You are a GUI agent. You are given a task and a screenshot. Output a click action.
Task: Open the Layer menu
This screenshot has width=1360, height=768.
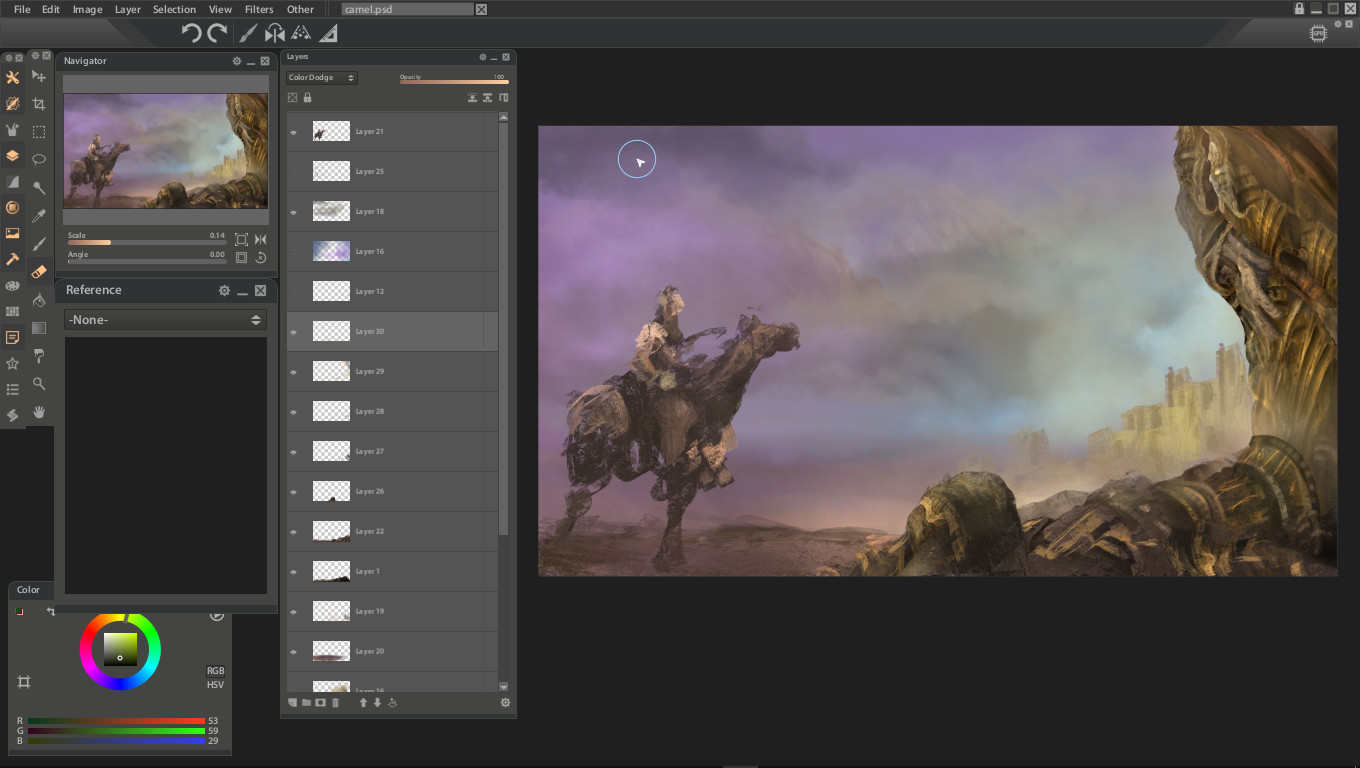128,9
